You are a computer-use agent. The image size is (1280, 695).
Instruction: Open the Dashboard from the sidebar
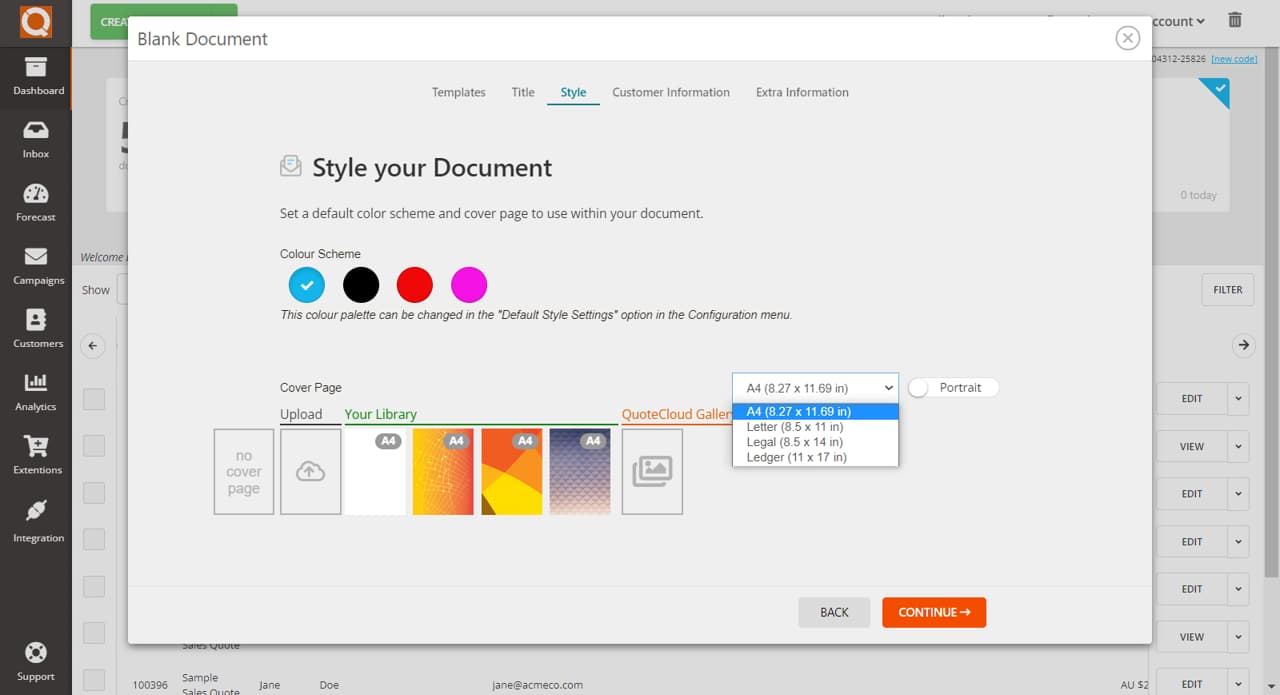pos(36,78)
